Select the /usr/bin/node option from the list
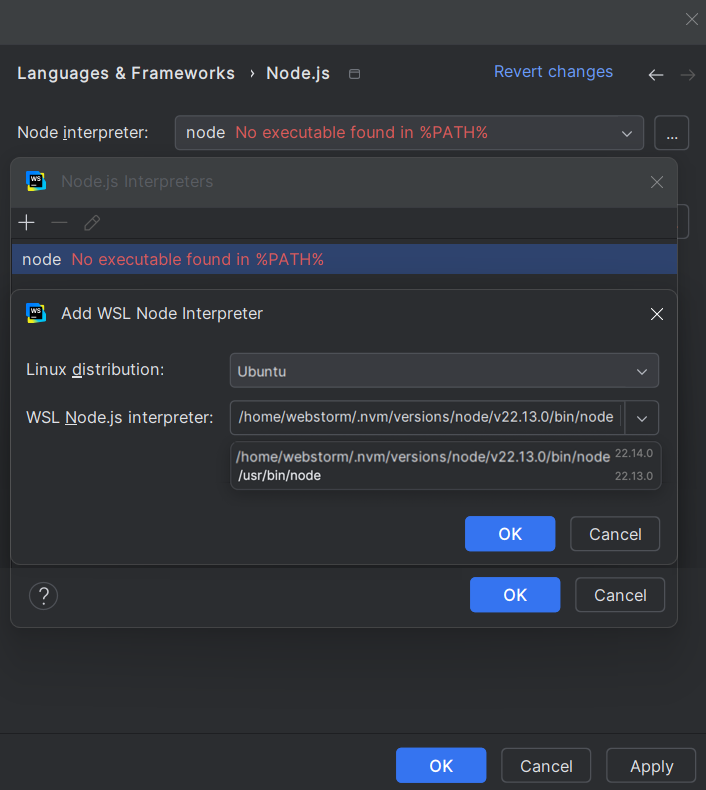This screenshot has width=706, height=790. coord(280,476)
